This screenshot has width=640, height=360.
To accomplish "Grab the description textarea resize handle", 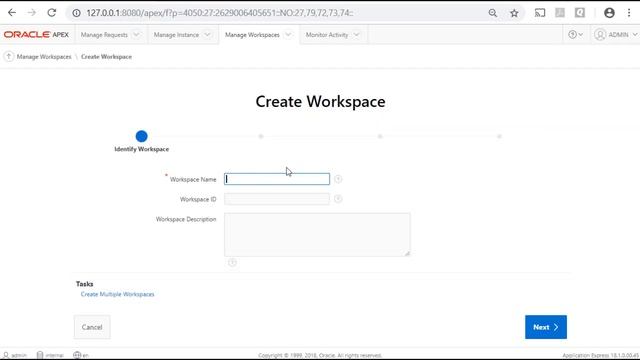I will 407,253.
